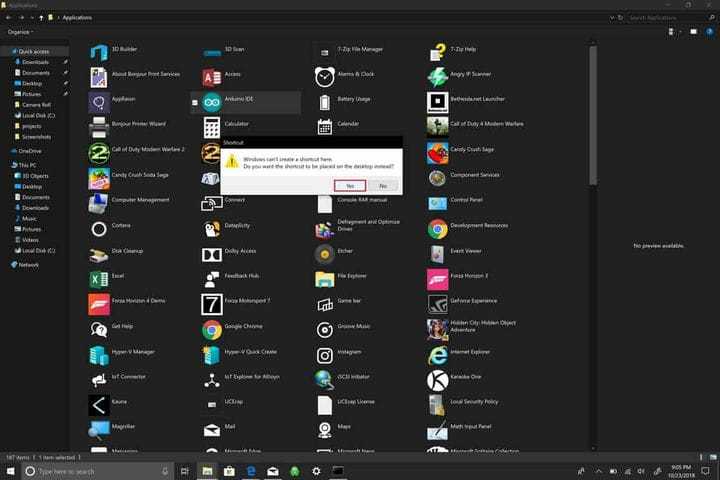Open This PC in navigation pane
720x480 pixels.
tap(27, 165)
